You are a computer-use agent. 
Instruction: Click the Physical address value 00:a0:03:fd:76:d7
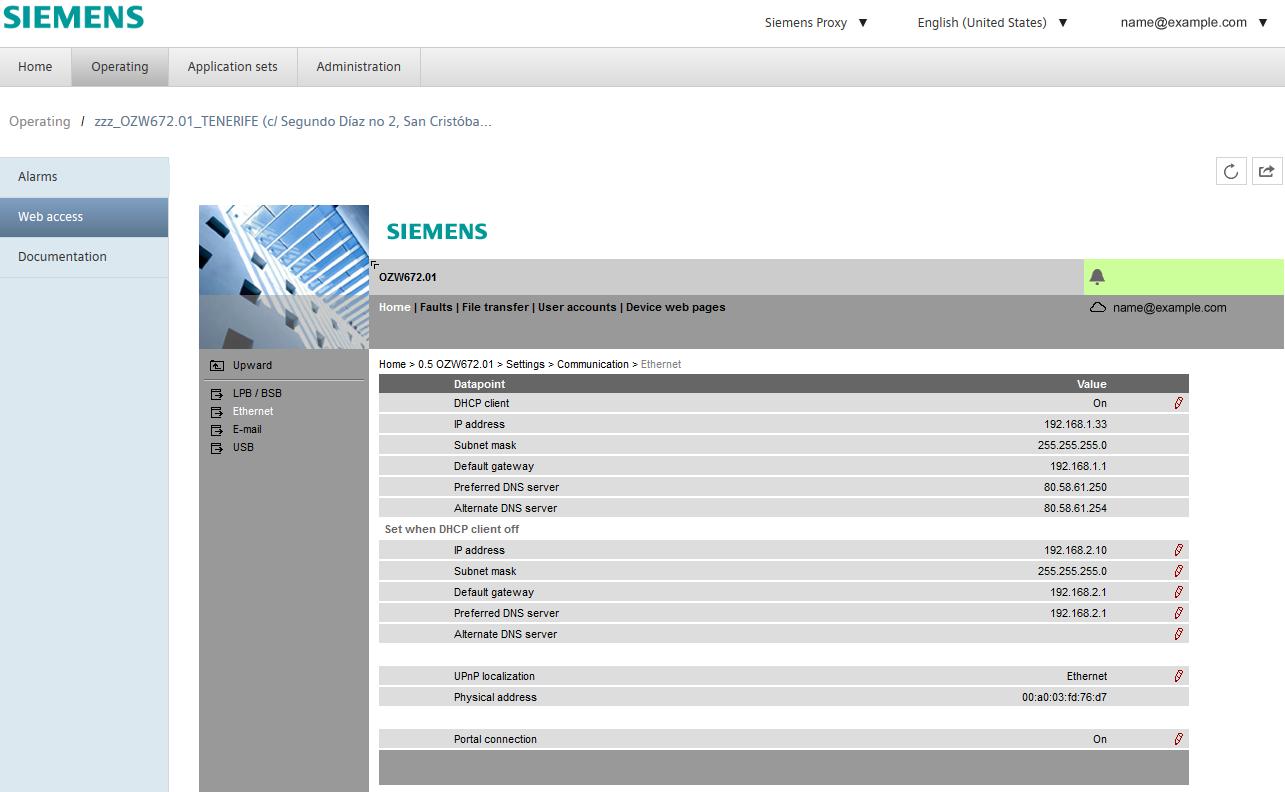1064,697
